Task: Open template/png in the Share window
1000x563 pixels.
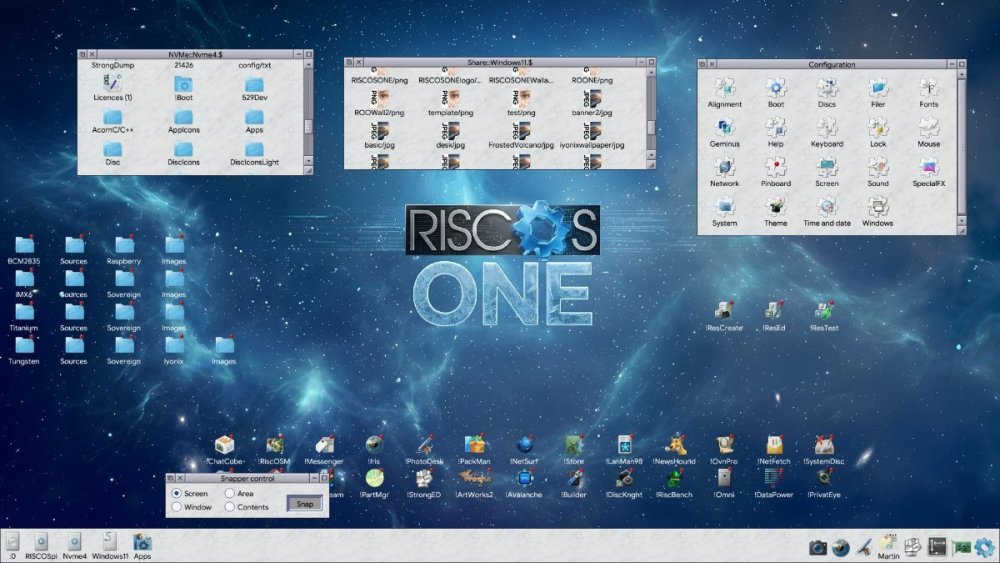Action: pos(450,103)
